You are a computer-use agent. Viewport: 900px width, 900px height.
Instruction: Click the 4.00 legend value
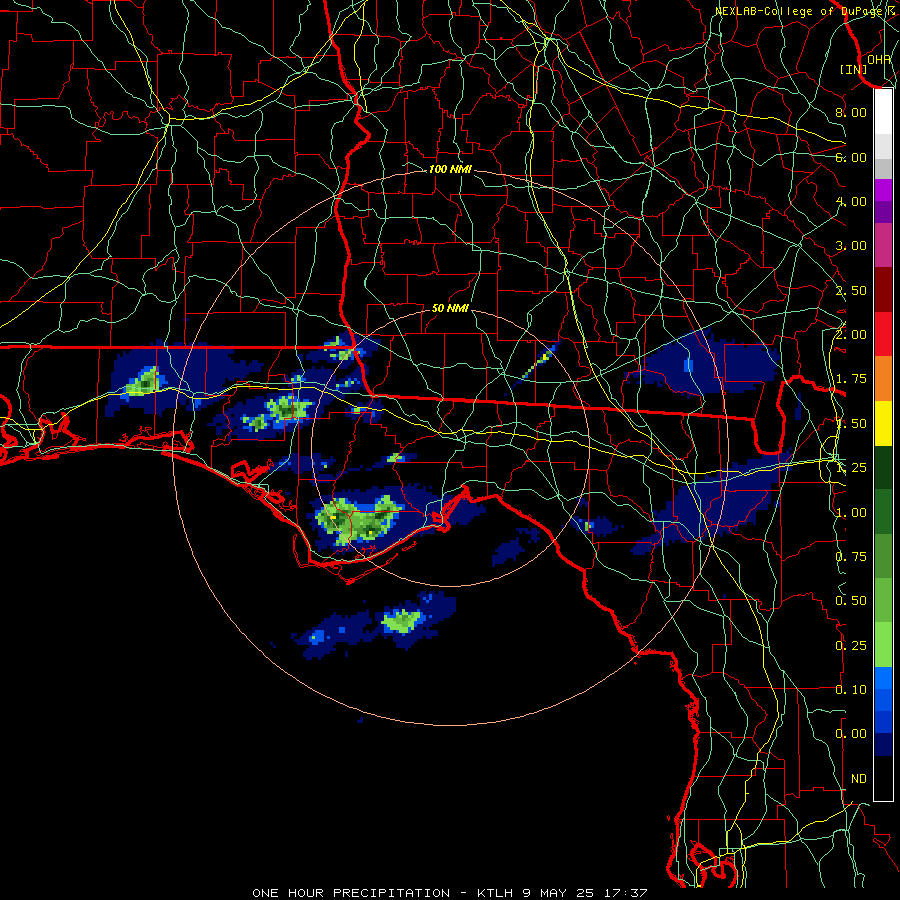click(x=851, y=201)
